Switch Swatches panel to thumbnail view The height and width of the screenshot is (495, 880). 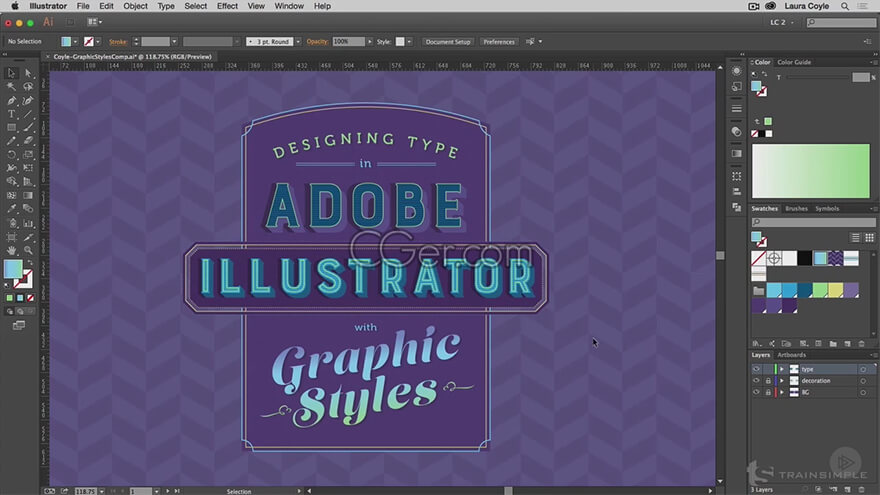(x=869, y=238)
